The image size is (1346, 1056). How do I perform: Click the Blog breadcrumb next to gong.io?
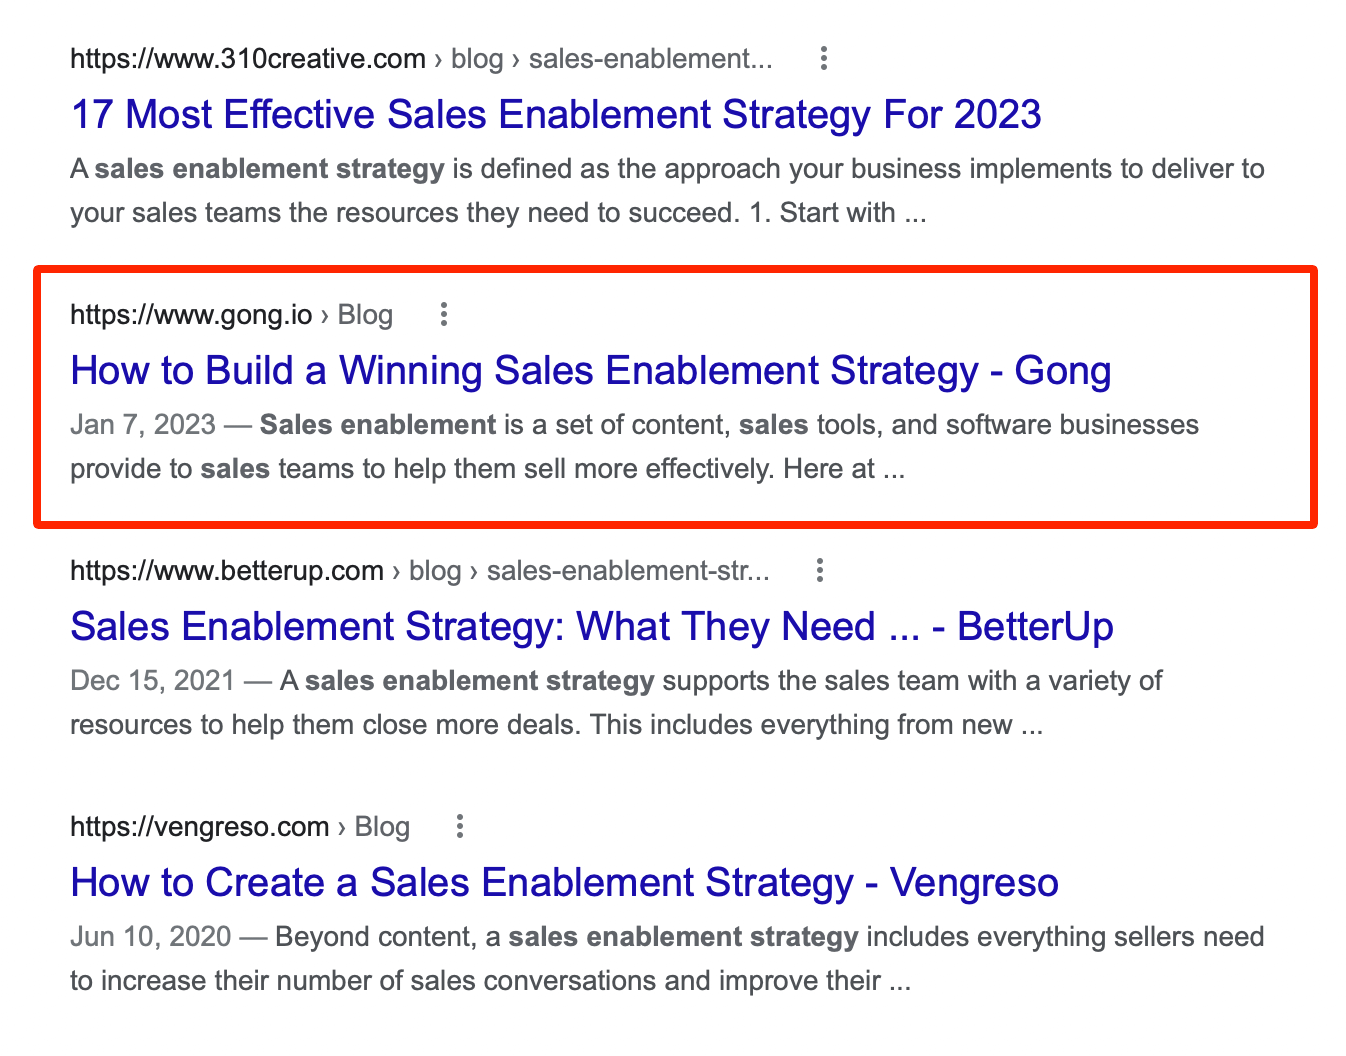coord(365,314)
